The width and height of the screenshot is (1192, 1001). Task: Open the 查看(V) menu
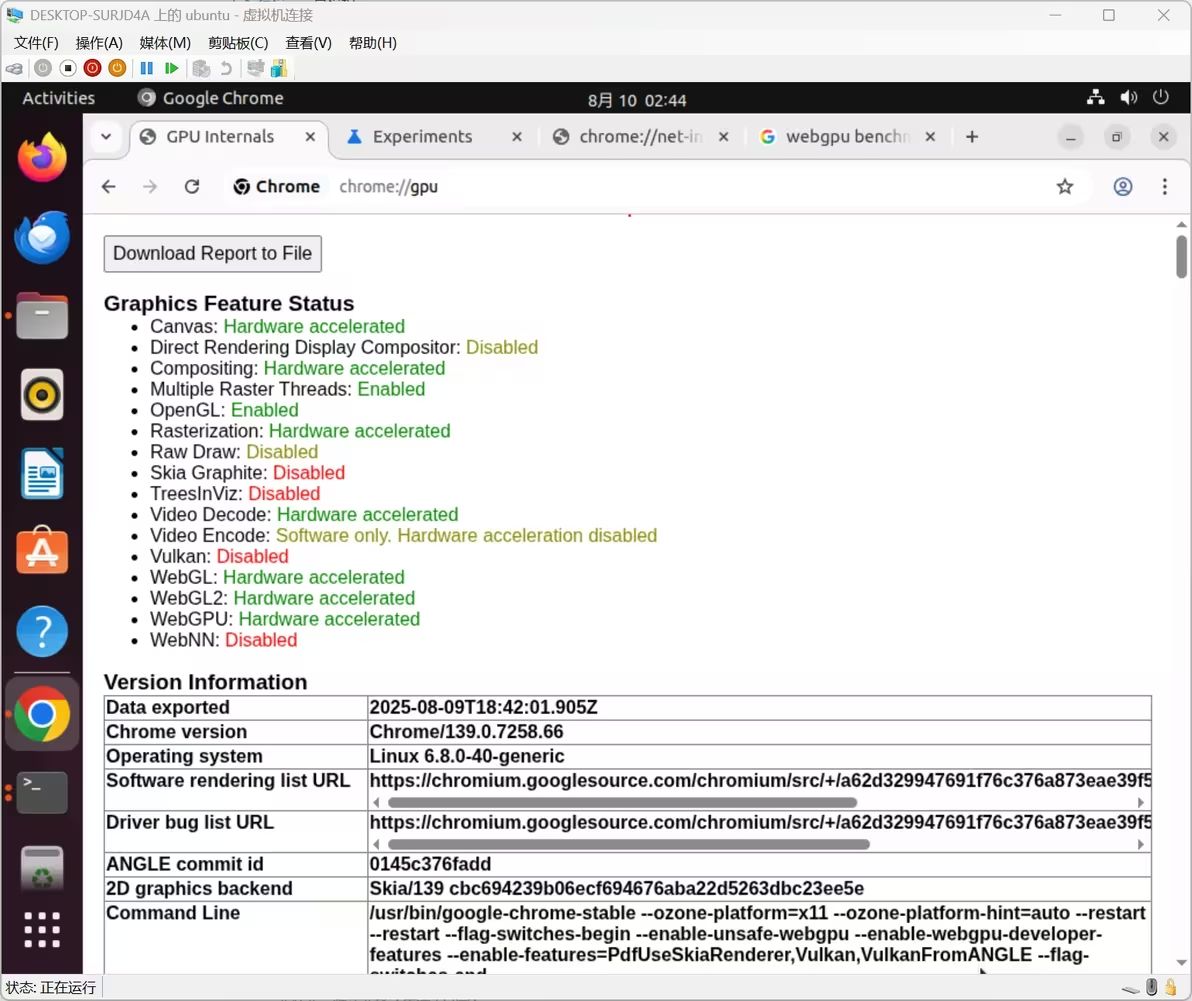click(308, 43)
